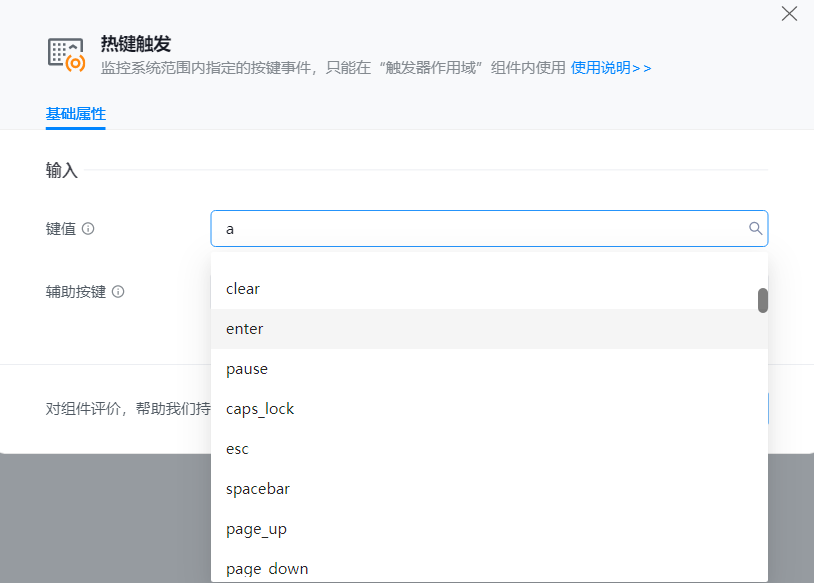Select 'clear' from the key dropdown
Screen dimensions: 814x583
point(243,289)
